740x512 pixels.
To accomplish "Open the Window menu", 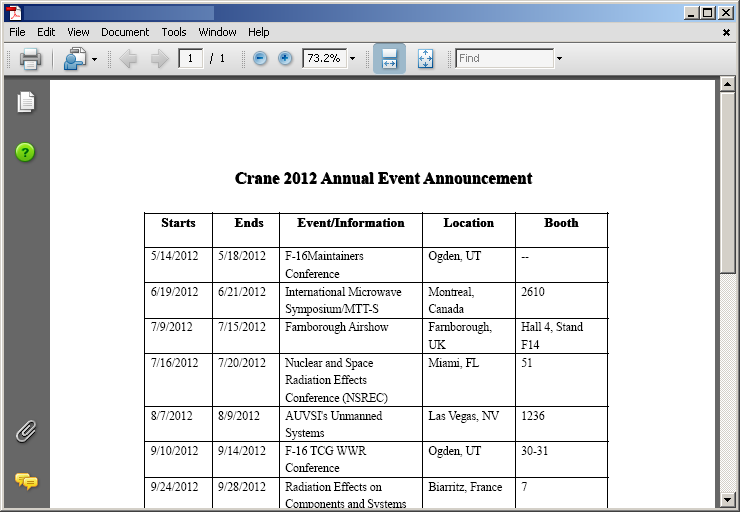I will click(218, 32).
